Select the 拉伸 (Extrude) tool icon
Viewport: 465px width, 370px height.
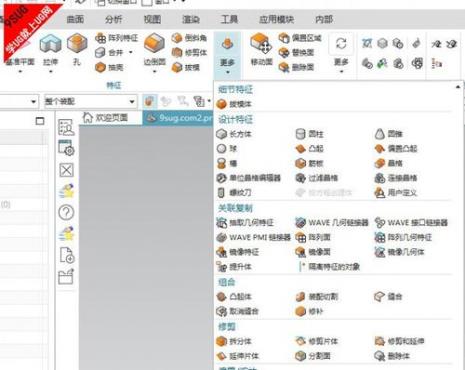click(50, 44)
